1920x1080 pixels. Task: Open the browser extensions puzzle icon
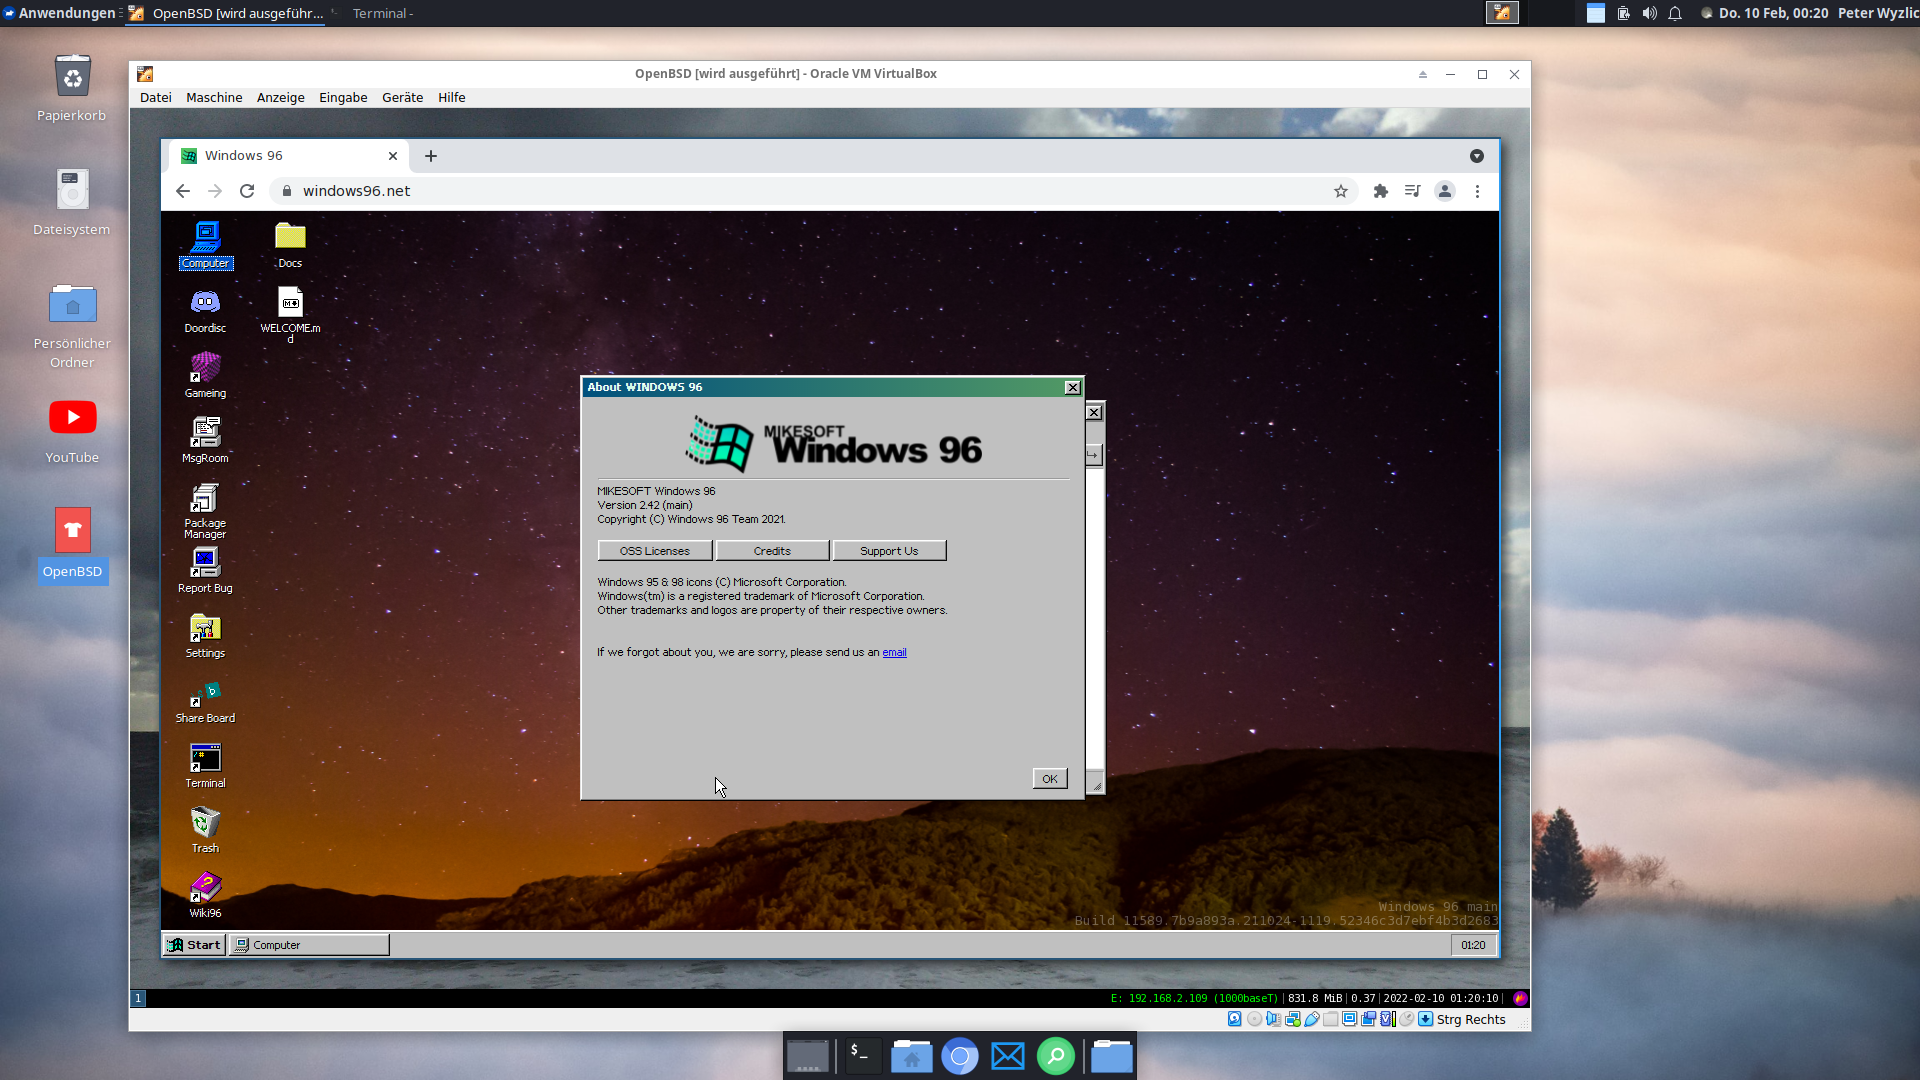pos(1381,191)
